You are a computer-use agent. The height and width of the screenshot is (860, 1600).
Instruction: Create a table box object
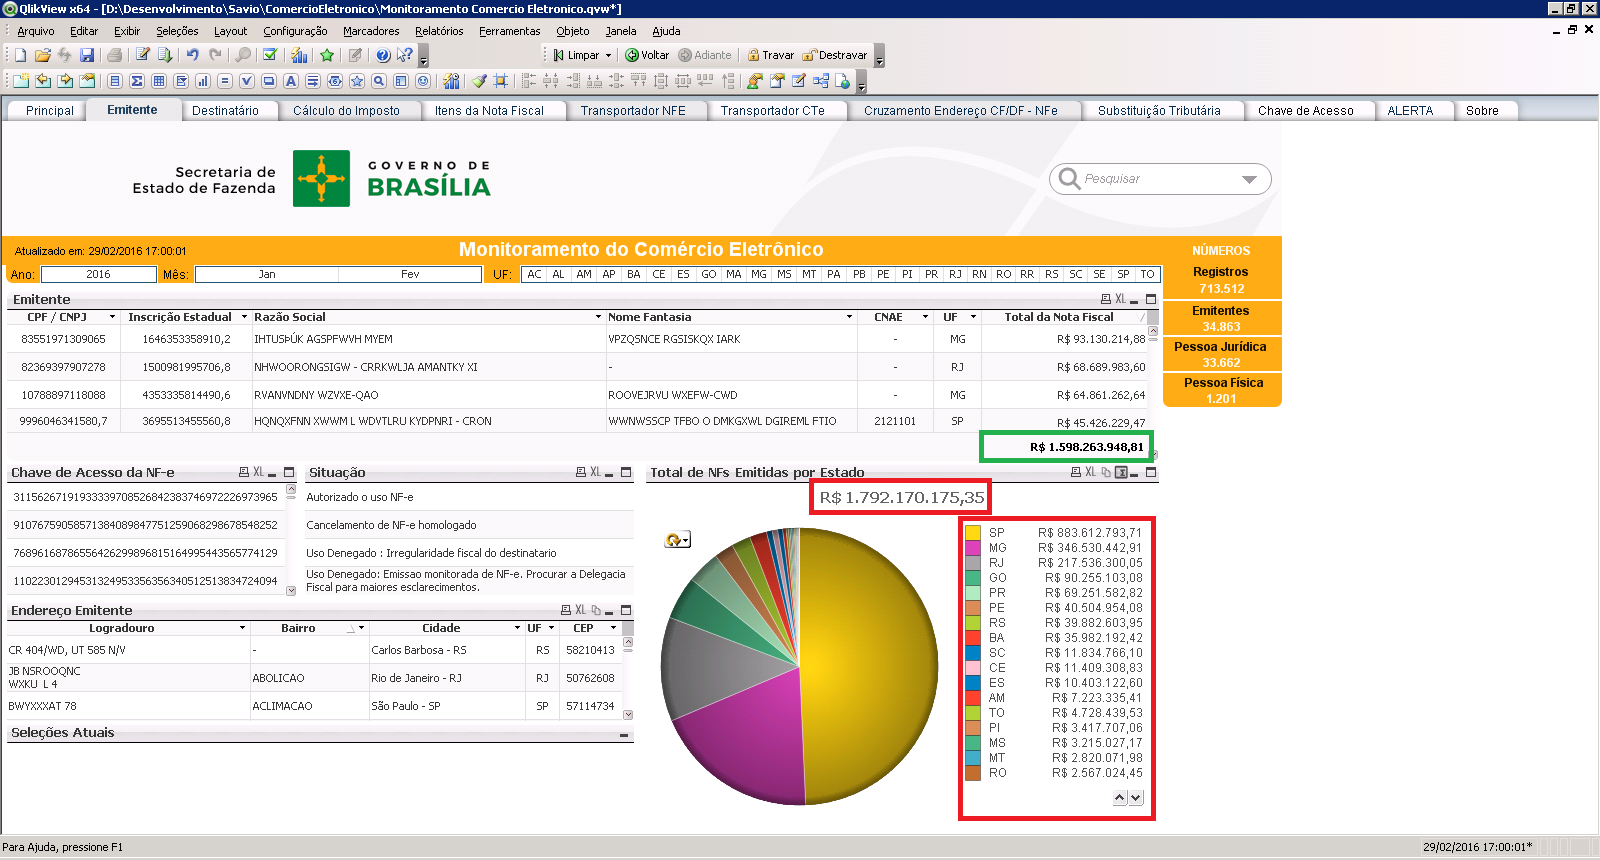tap(159, 81)
